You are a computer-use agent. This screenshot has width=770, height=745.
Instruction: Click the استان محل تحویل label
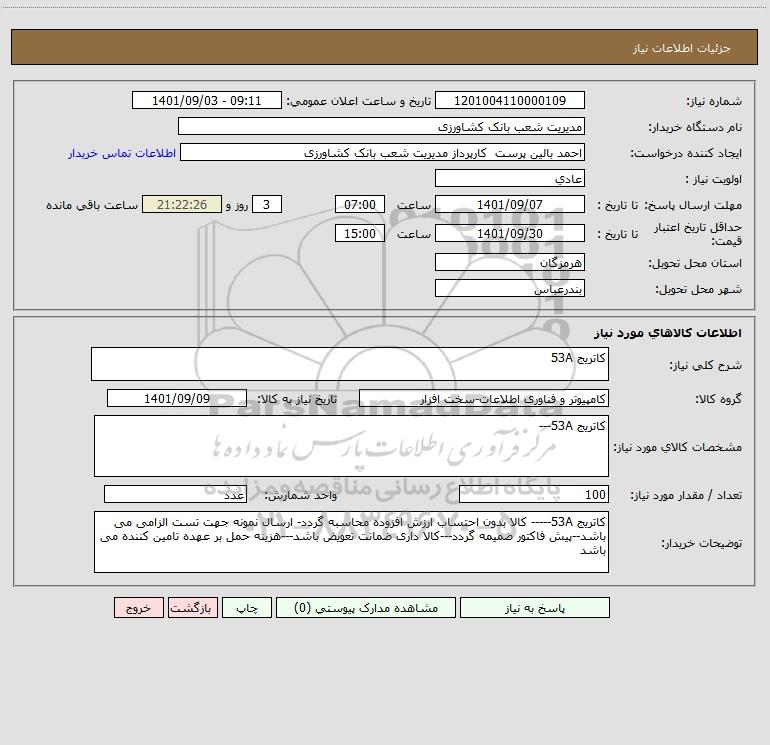click(x=695, y=263)
